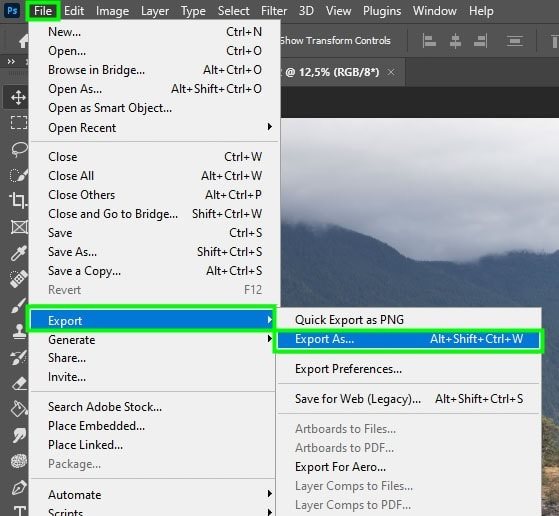Select the Lasso tool
Screen dimensions: 559x516
tap(19, 149)
